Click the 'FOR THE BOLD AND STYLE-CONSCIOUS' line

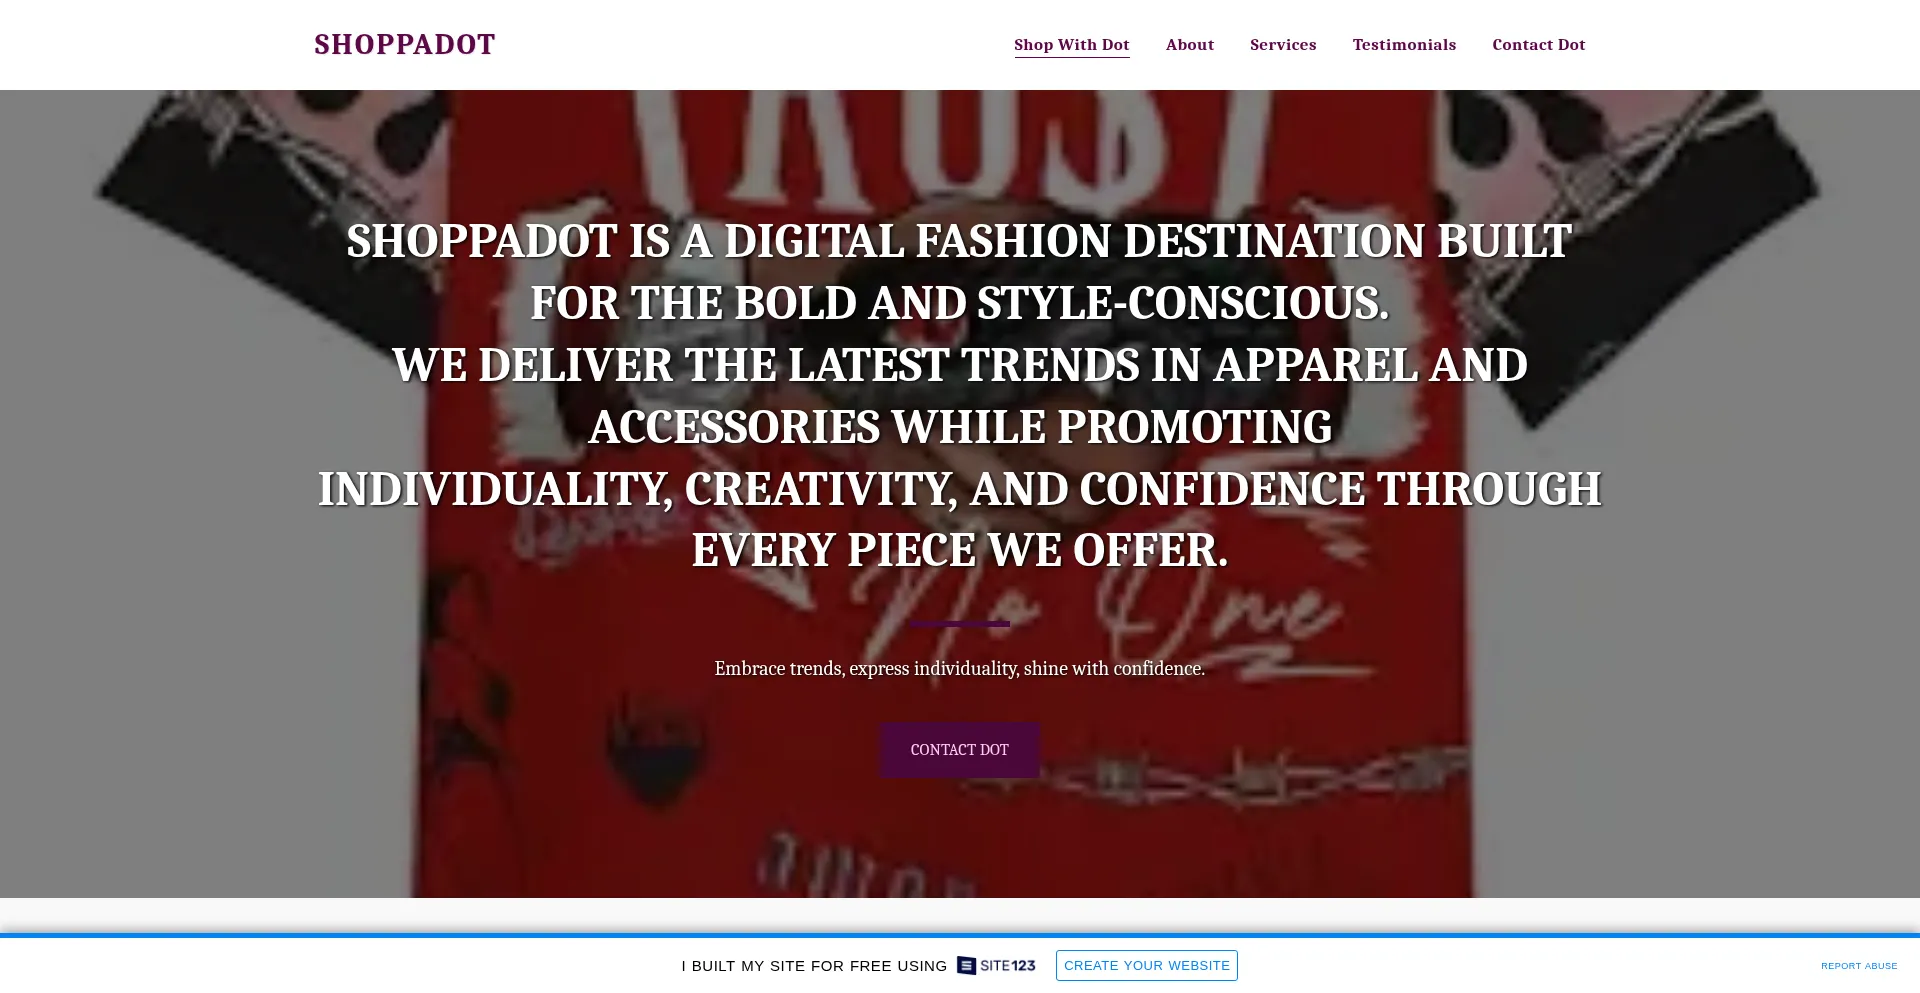pyautogui.click(x=959, y=303)
